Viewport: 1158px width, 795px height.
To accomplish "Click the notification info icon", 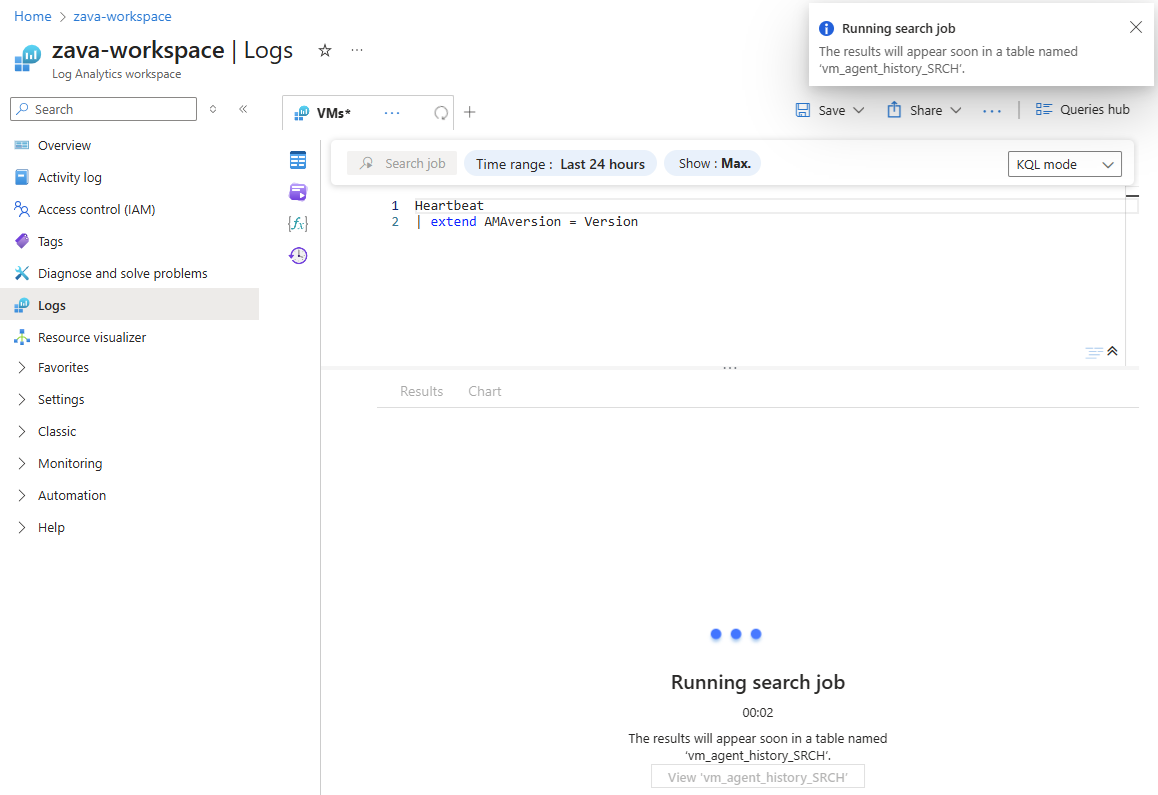I will click(x=826, y=29).
